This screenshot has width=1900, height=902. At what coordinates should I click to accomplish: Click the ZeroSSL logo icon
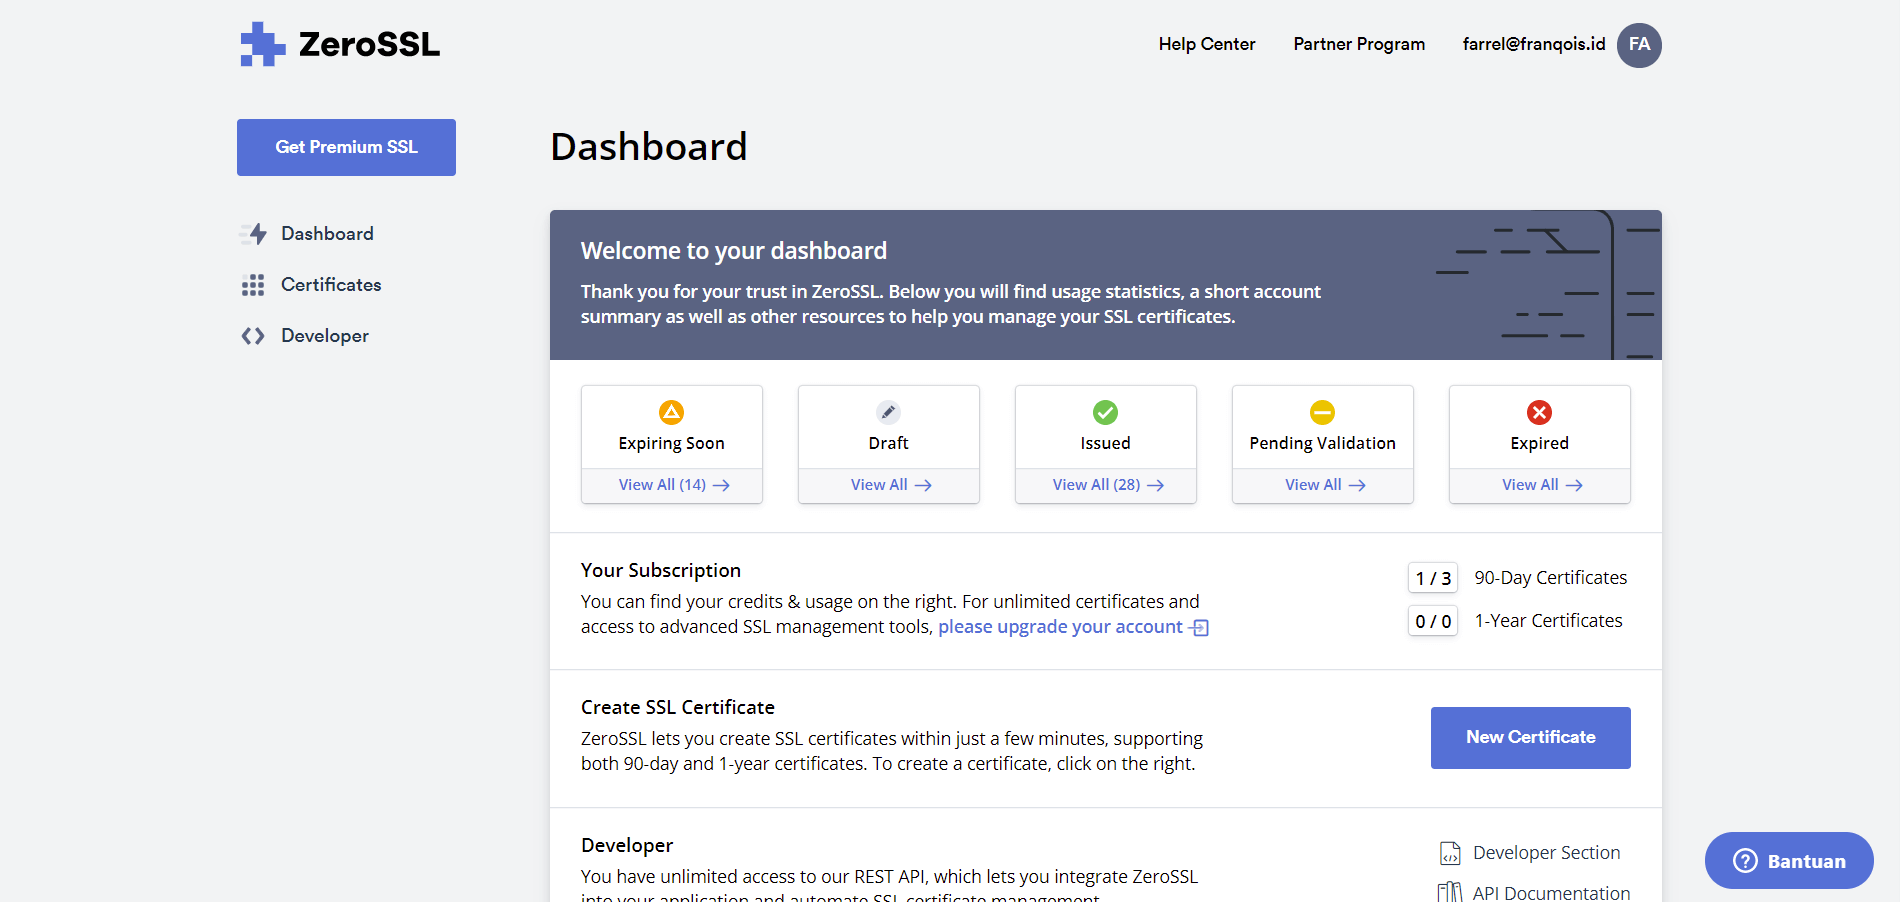pyautogui.click(x=263, y=45)
